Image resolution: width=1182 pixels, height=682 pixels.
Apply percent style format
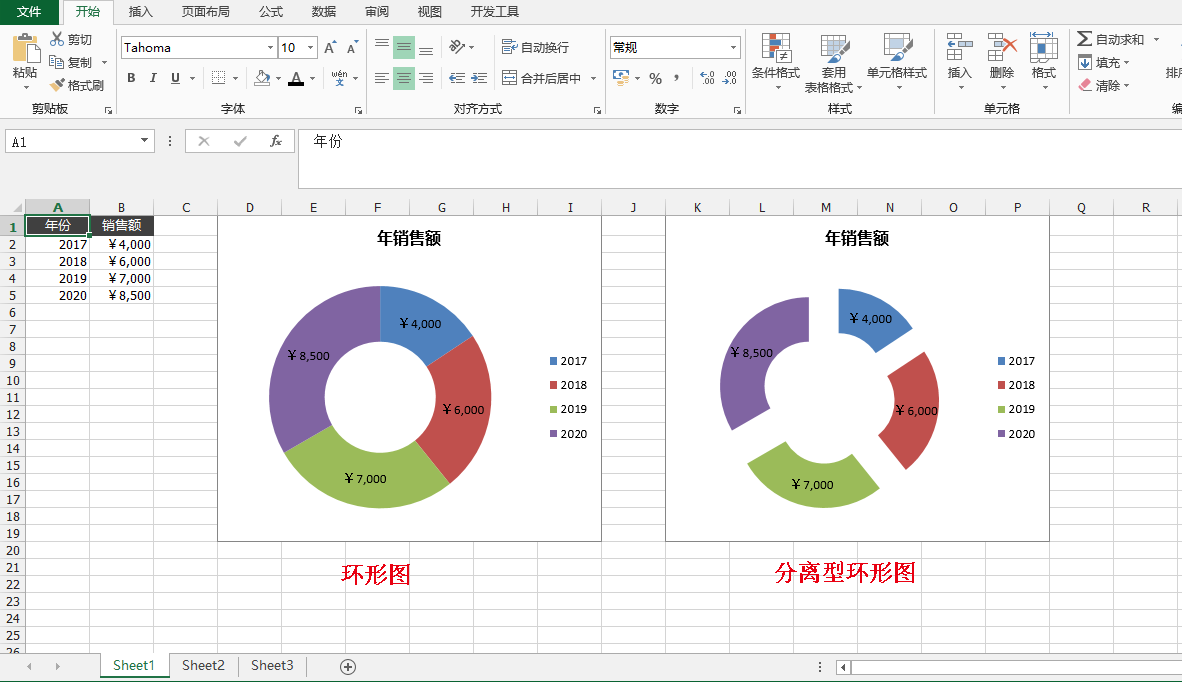[656, 78]
